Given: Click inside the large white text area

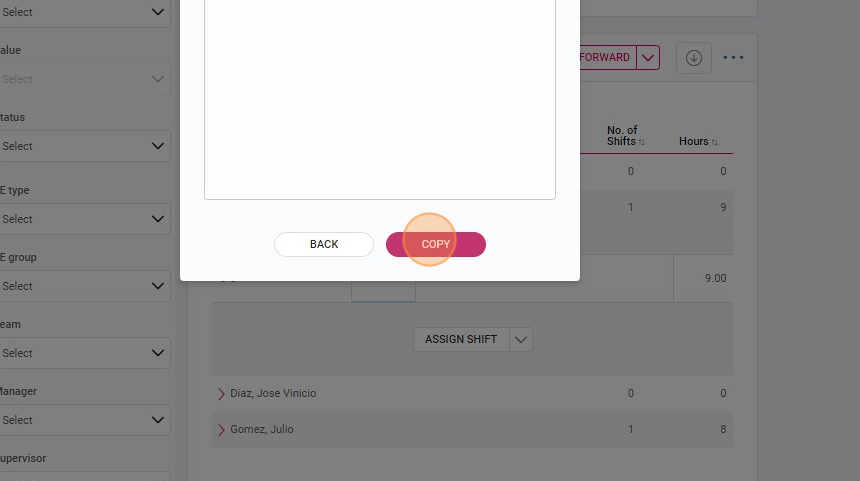Looking at the screenshot, I should click(380, 99).
